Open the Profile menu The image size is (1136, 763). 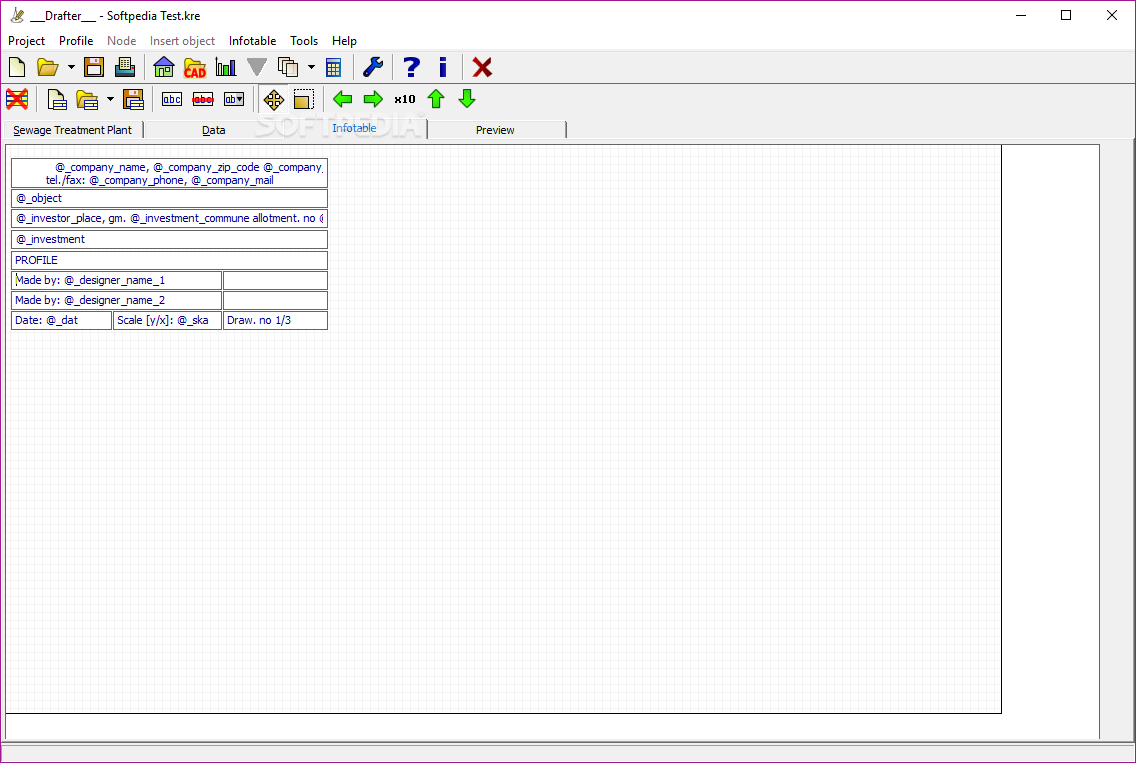pyautogui.click(x=76, y=41)
